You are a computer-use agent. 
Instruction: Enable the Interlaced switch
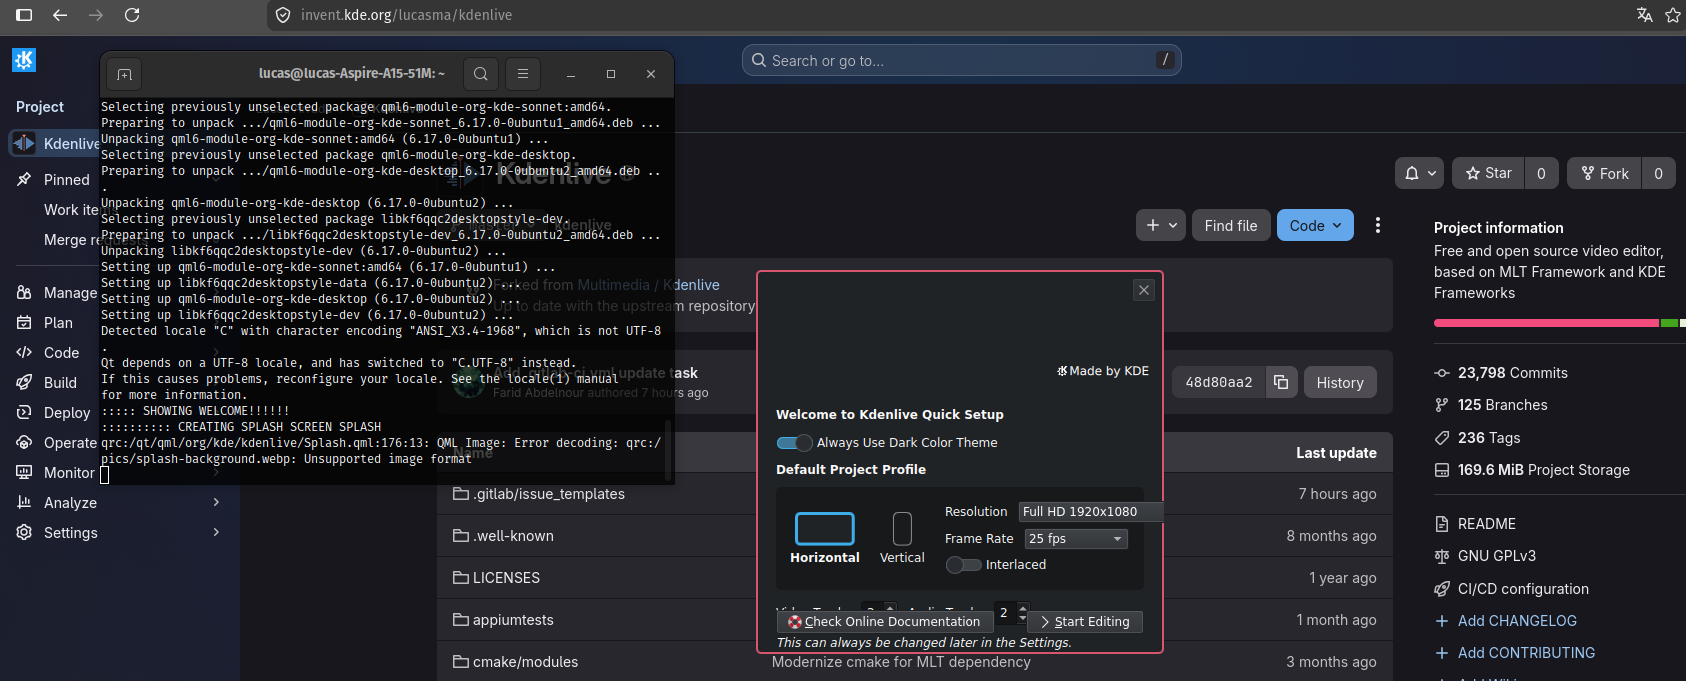tap(963, 565)
